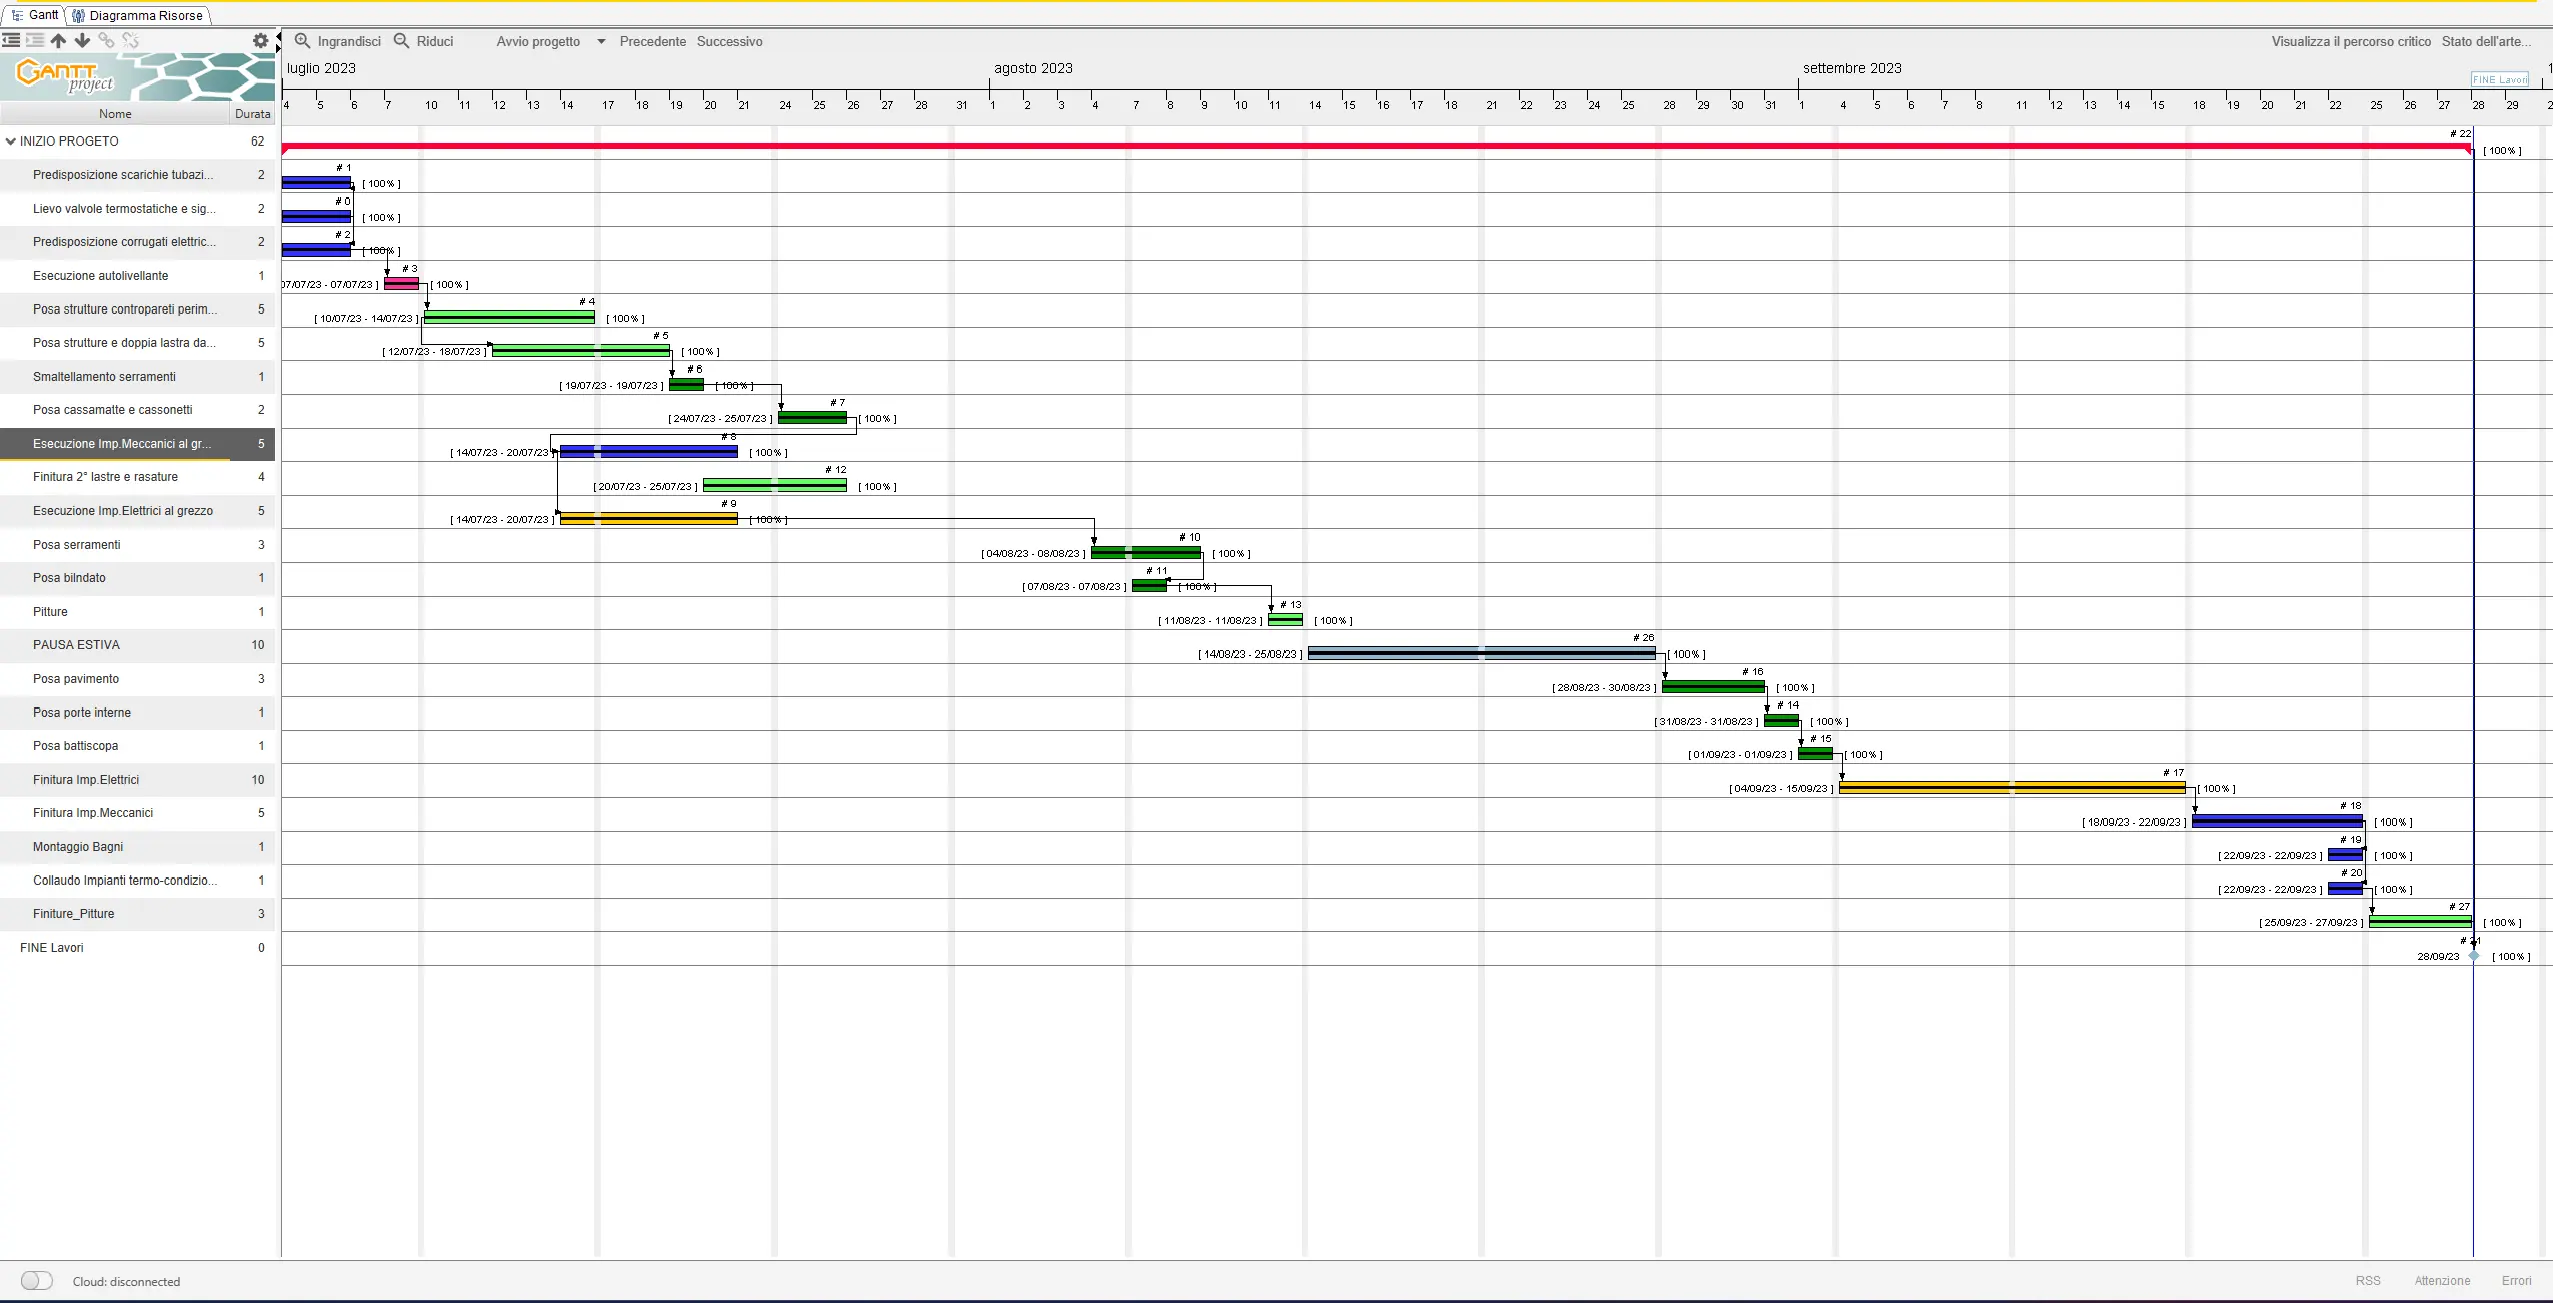Viewport: 2553px width, 1303px height.
Task: Move selected task down with arrow
Action: click(82, 41)
